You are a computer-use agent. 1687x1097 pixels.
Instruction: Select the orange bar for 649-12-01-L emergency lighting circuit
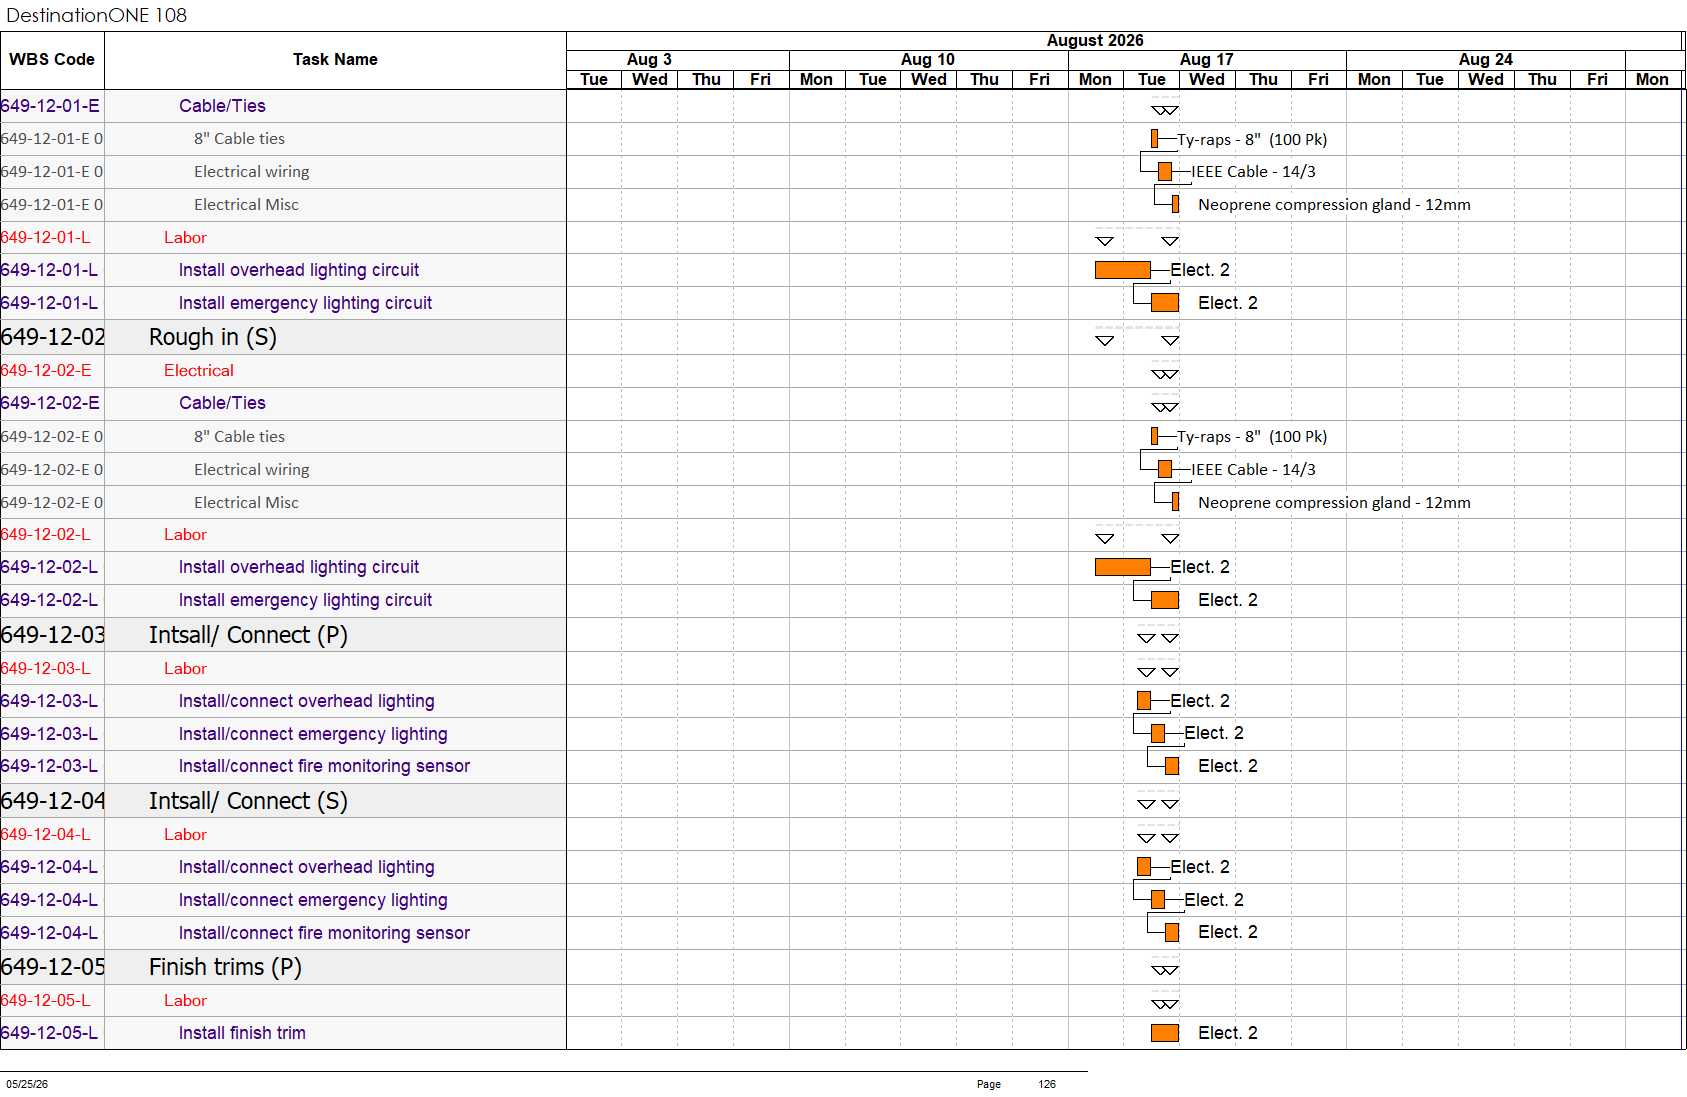point(1165,303)
